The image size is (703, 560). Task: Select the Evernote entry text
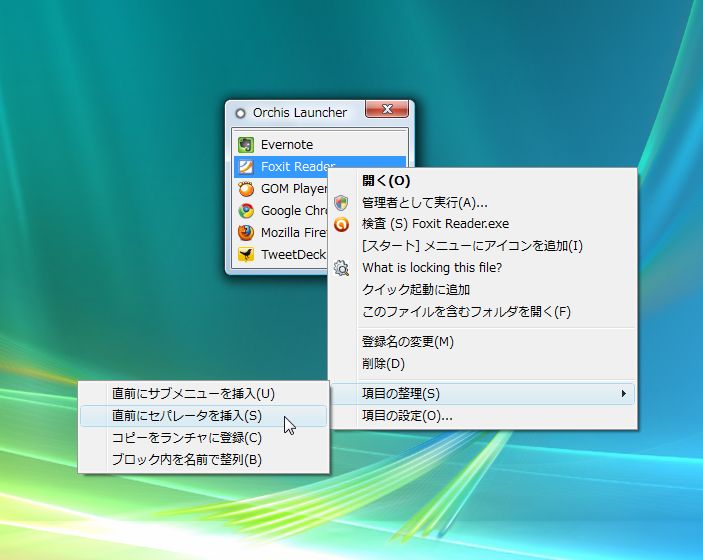coord(287,145)
